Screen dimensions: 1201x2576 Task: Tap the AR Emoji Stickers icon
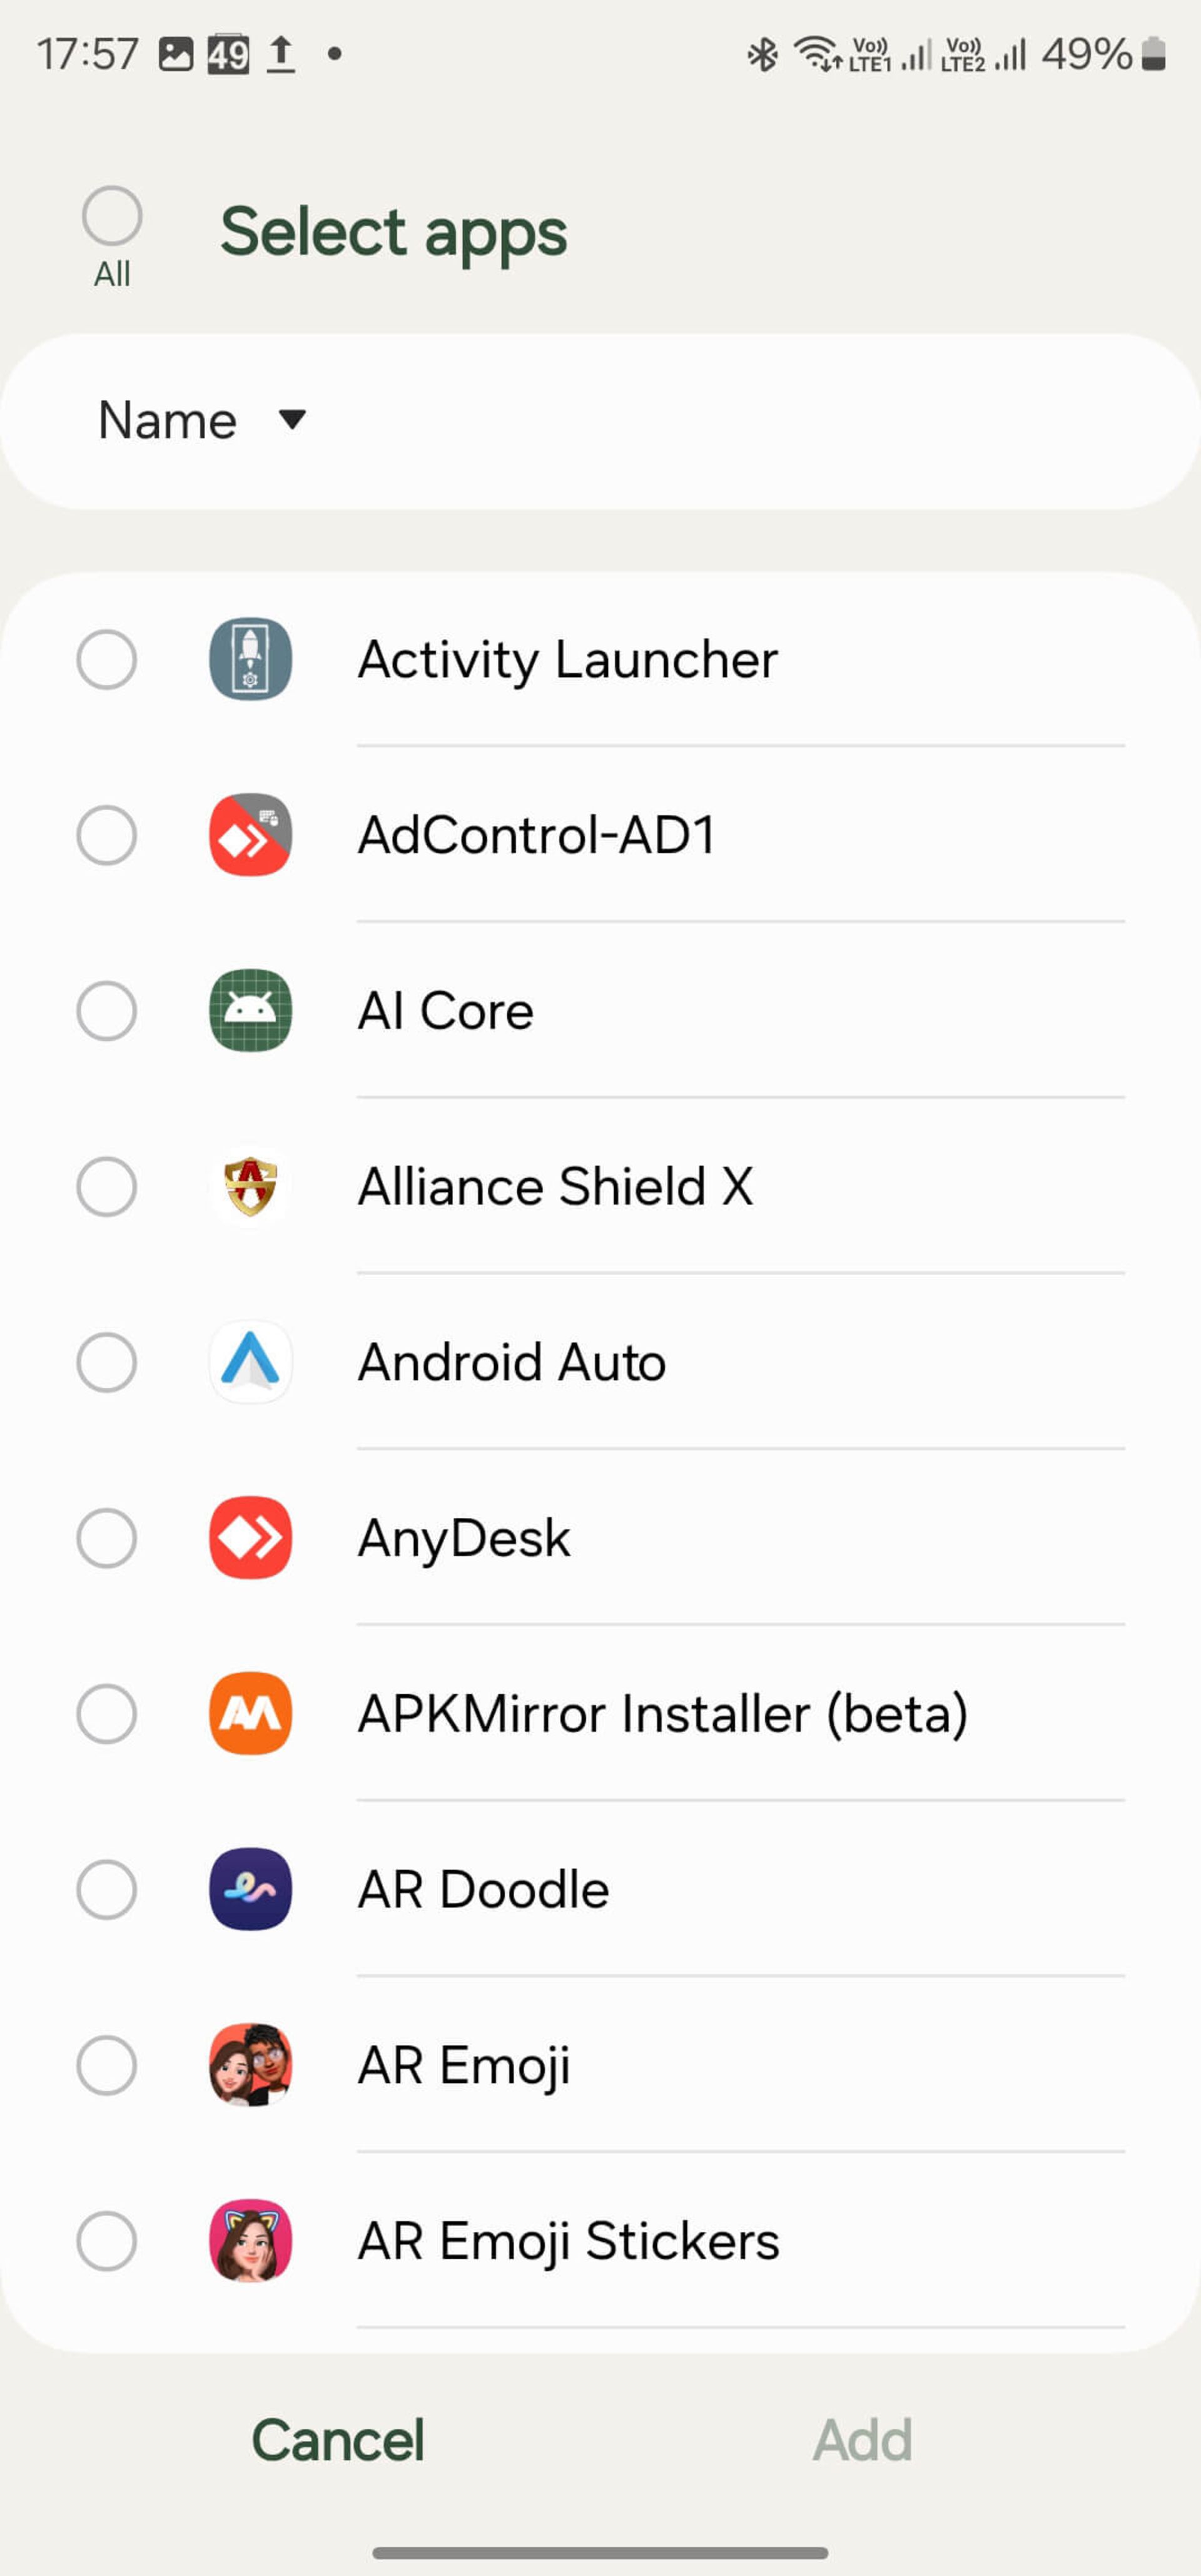250,2240
